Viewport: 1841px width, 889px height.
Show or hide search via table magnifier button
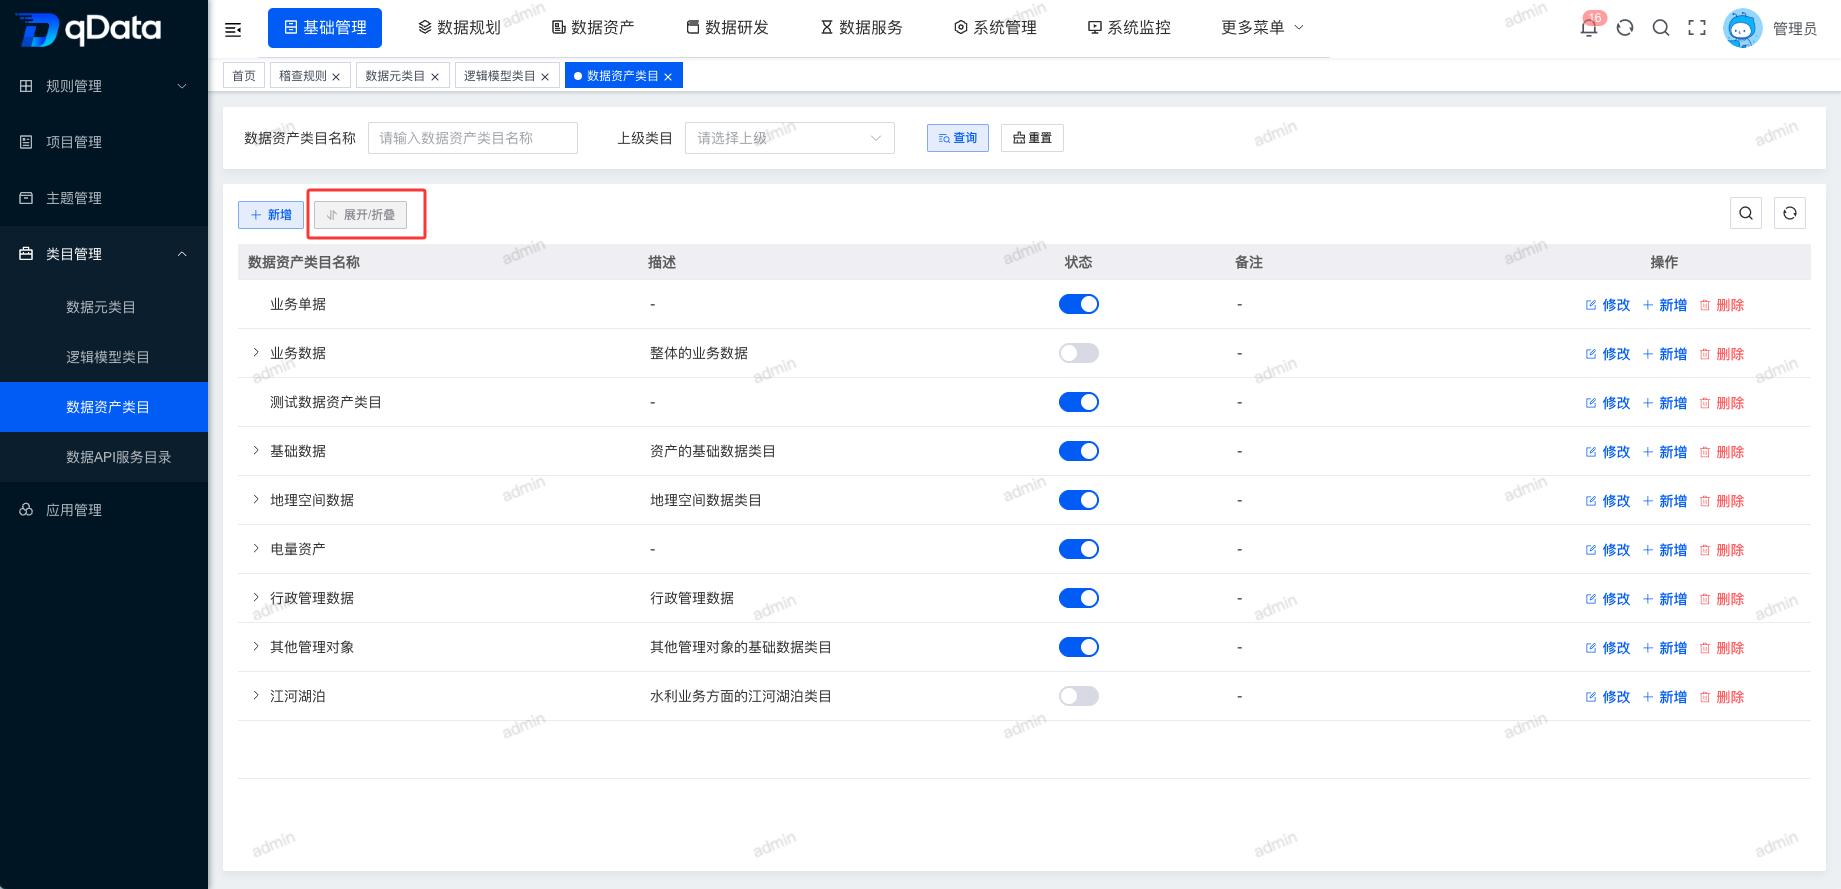[1746, 213]
